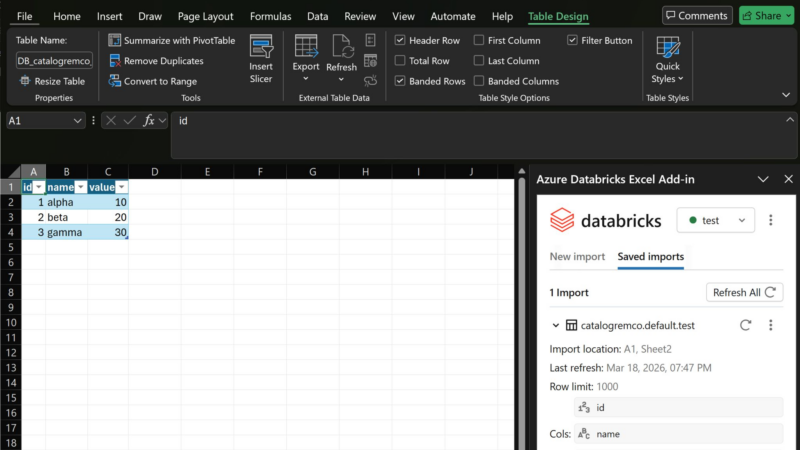Click the Remove Duplicates icon
Screen dimensions: 800x450
click(x=114, y=61)
